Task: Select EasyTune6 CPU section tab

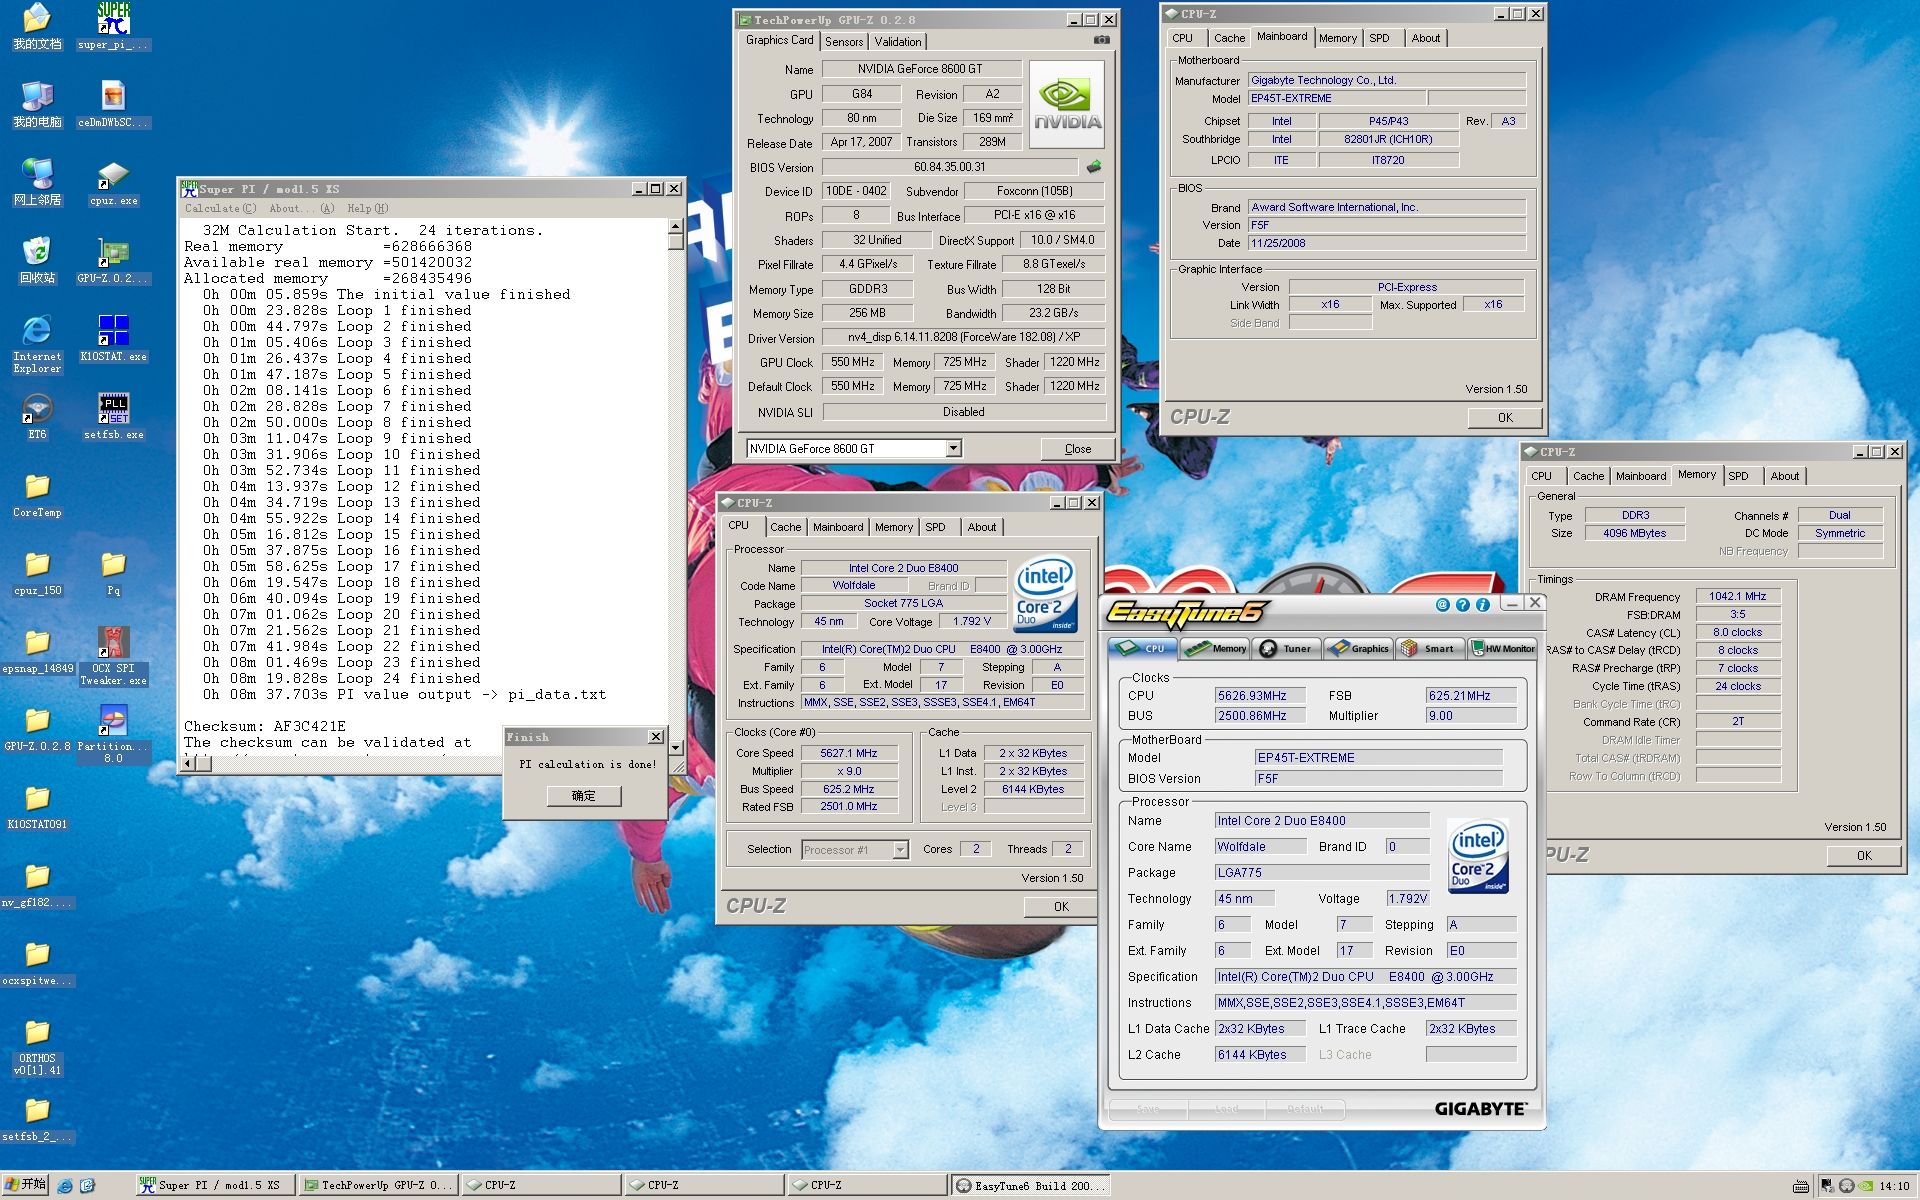Action: (x=1144, y=648)
